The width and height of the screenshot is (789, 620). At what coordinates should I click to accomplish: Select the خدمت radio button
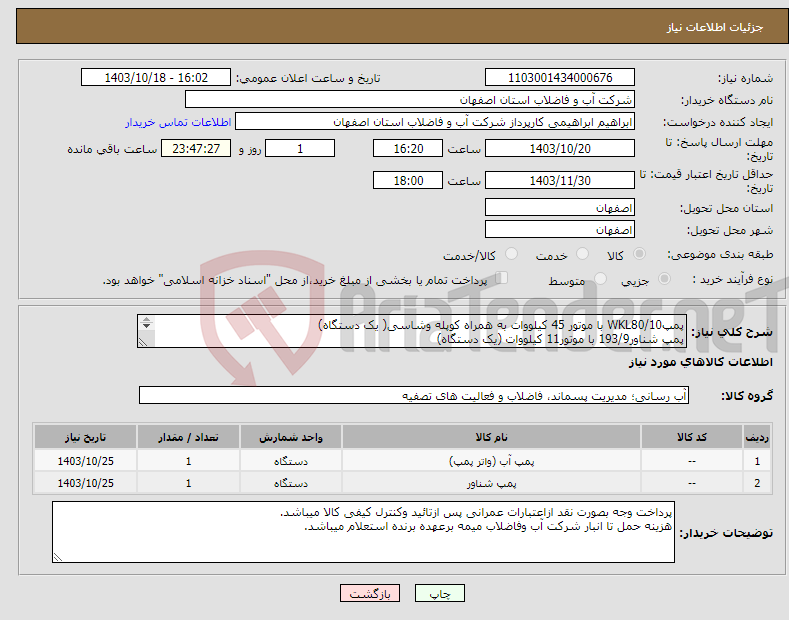tap(582, 254)
